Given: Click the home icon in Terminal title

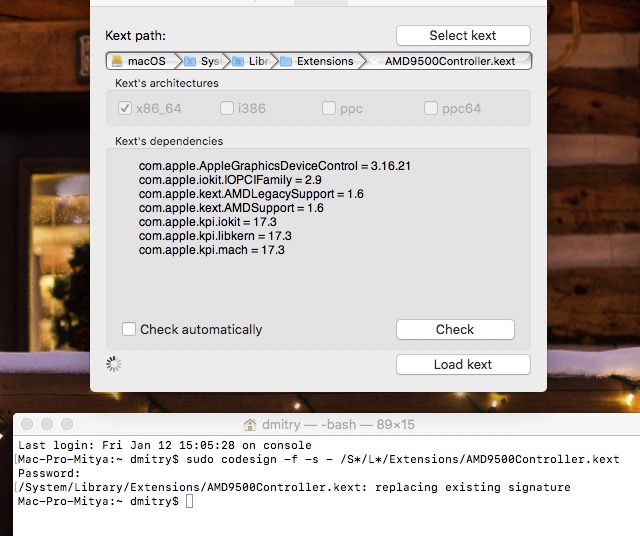Looking at the screenshot, I should 250,425.
